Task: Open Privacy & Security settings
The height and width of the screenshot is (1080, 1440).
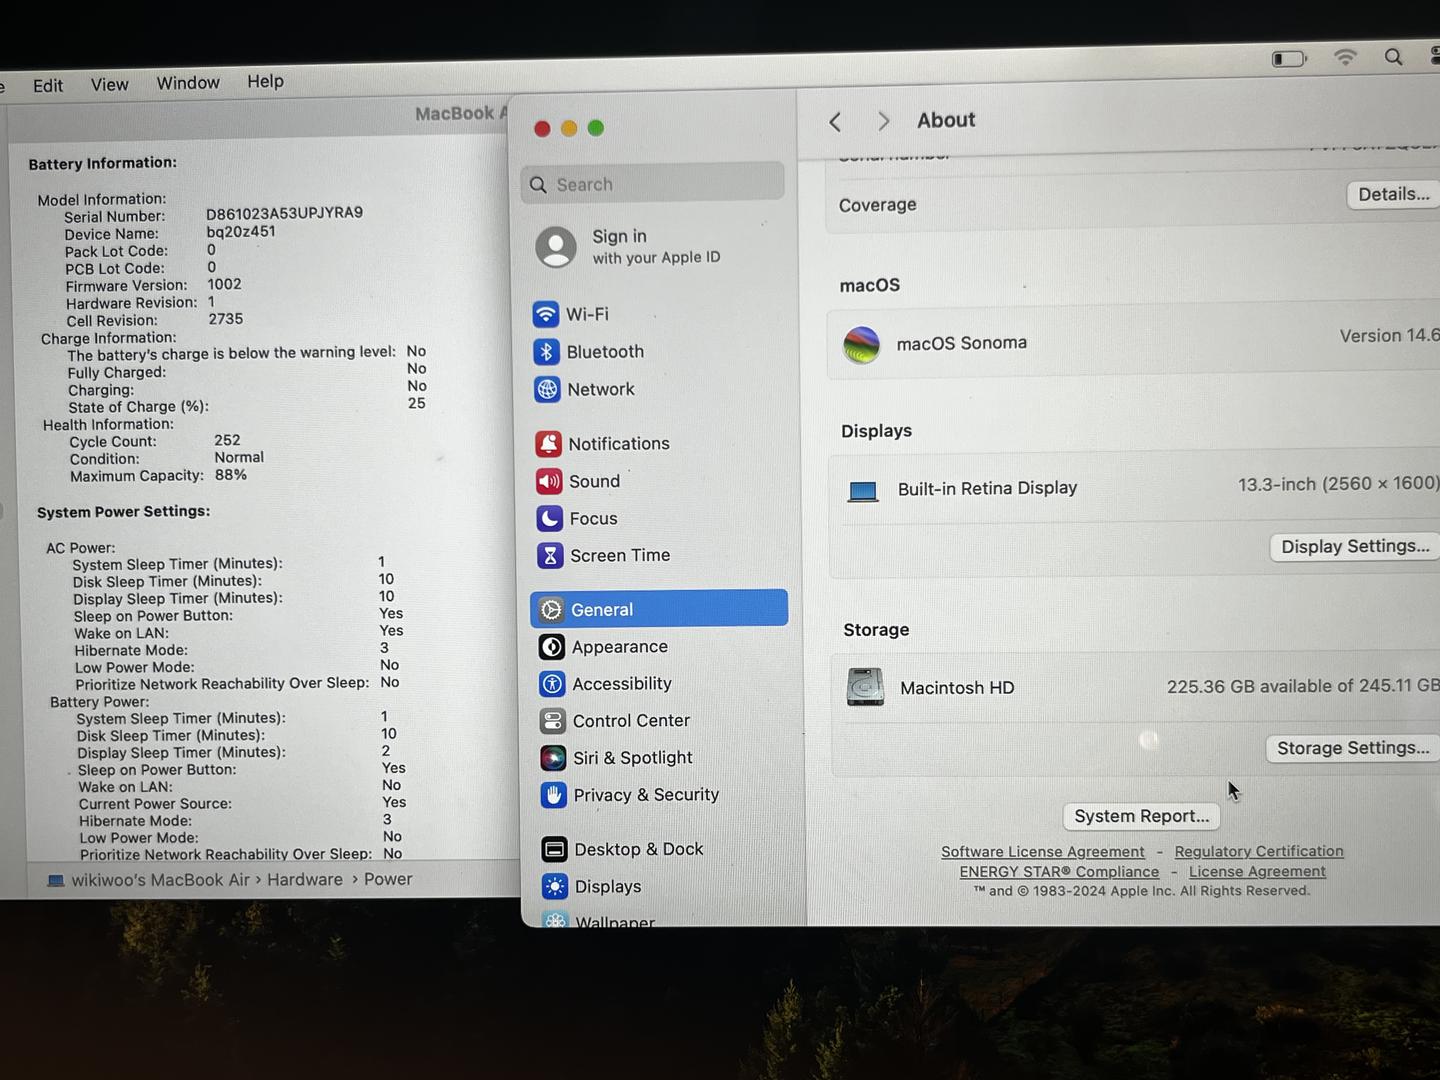Action: click(x=630, y=795)
